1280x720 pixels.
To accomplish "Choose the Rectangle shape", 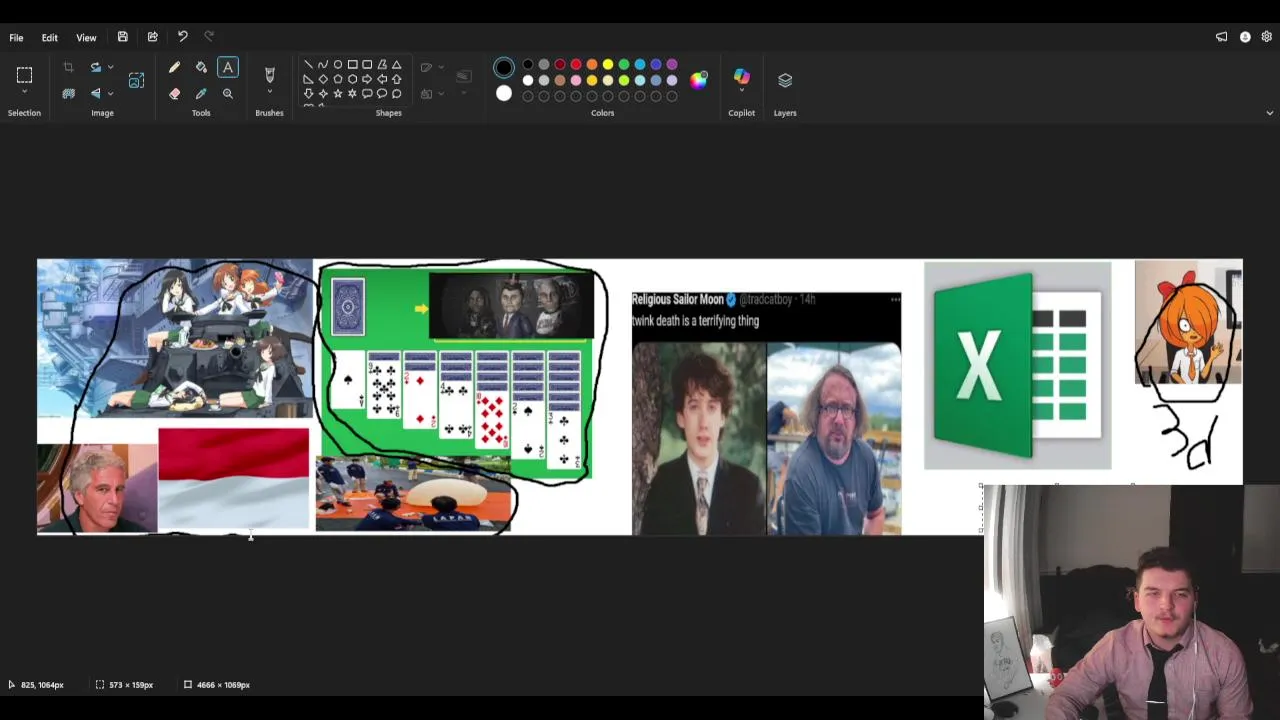I will pyautogui.click(x=352, y=64).
